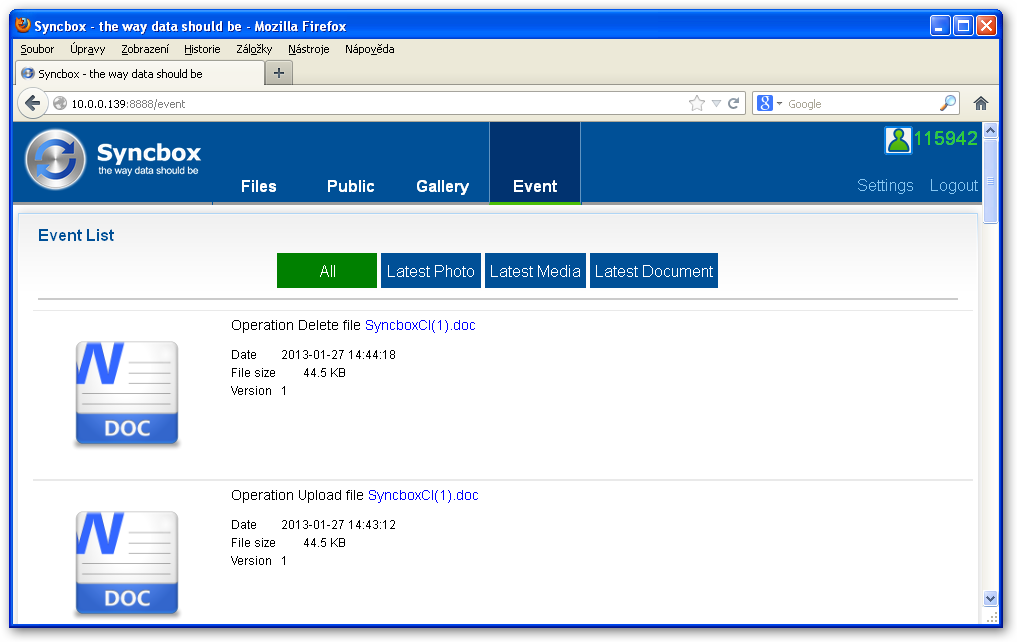Switch to the Public tab

[x=350, y=186]
